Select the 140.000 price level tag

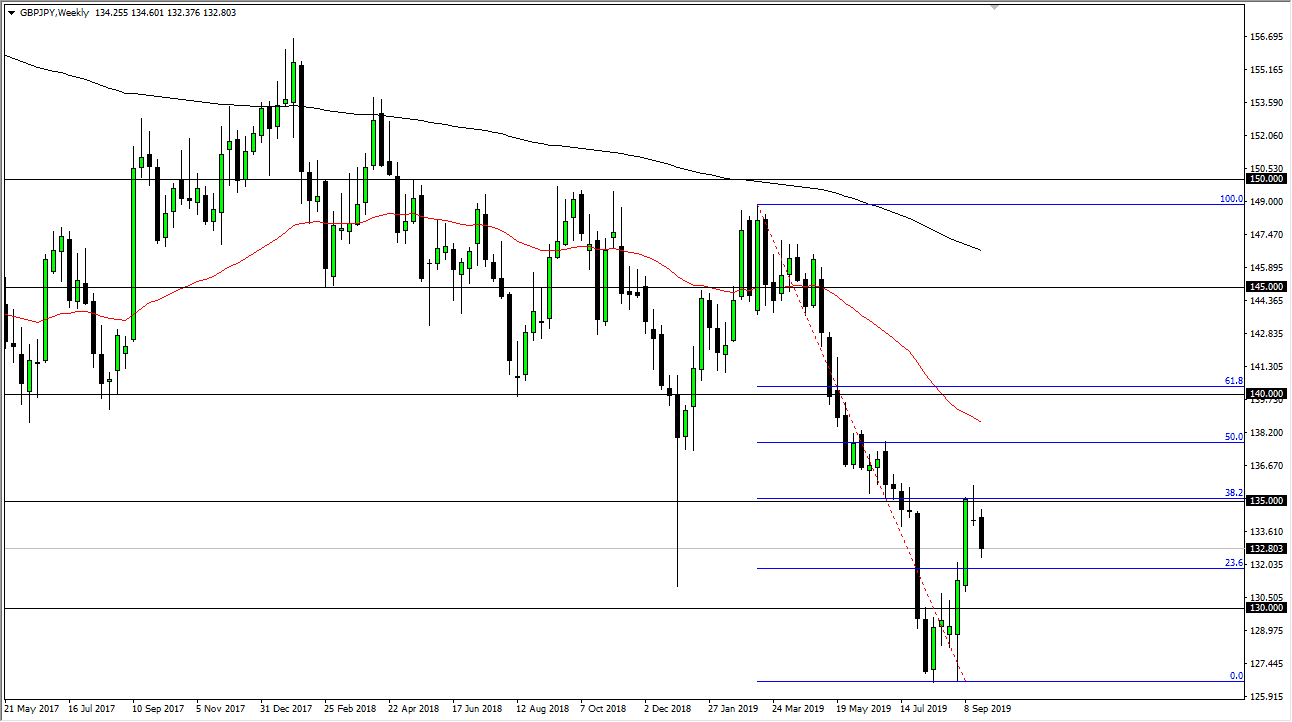point(1266,394)
